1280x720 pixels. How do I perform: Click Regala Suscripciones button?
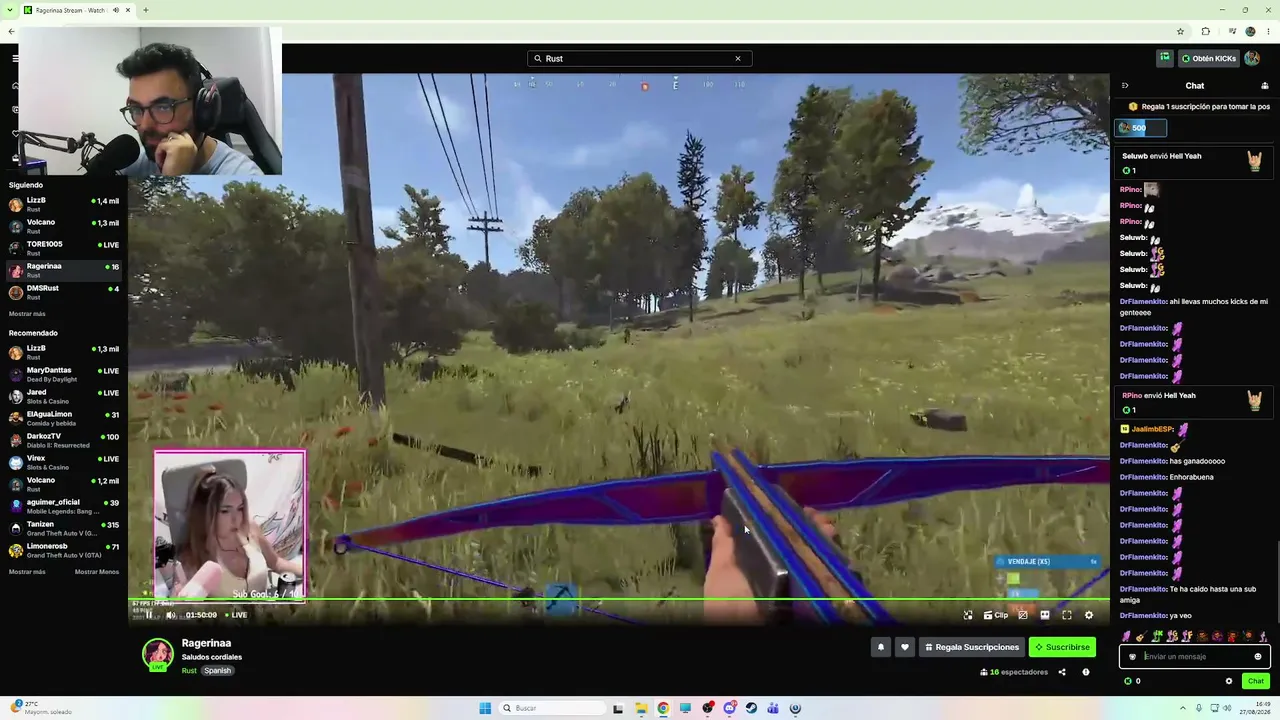(x=971, y=647)
